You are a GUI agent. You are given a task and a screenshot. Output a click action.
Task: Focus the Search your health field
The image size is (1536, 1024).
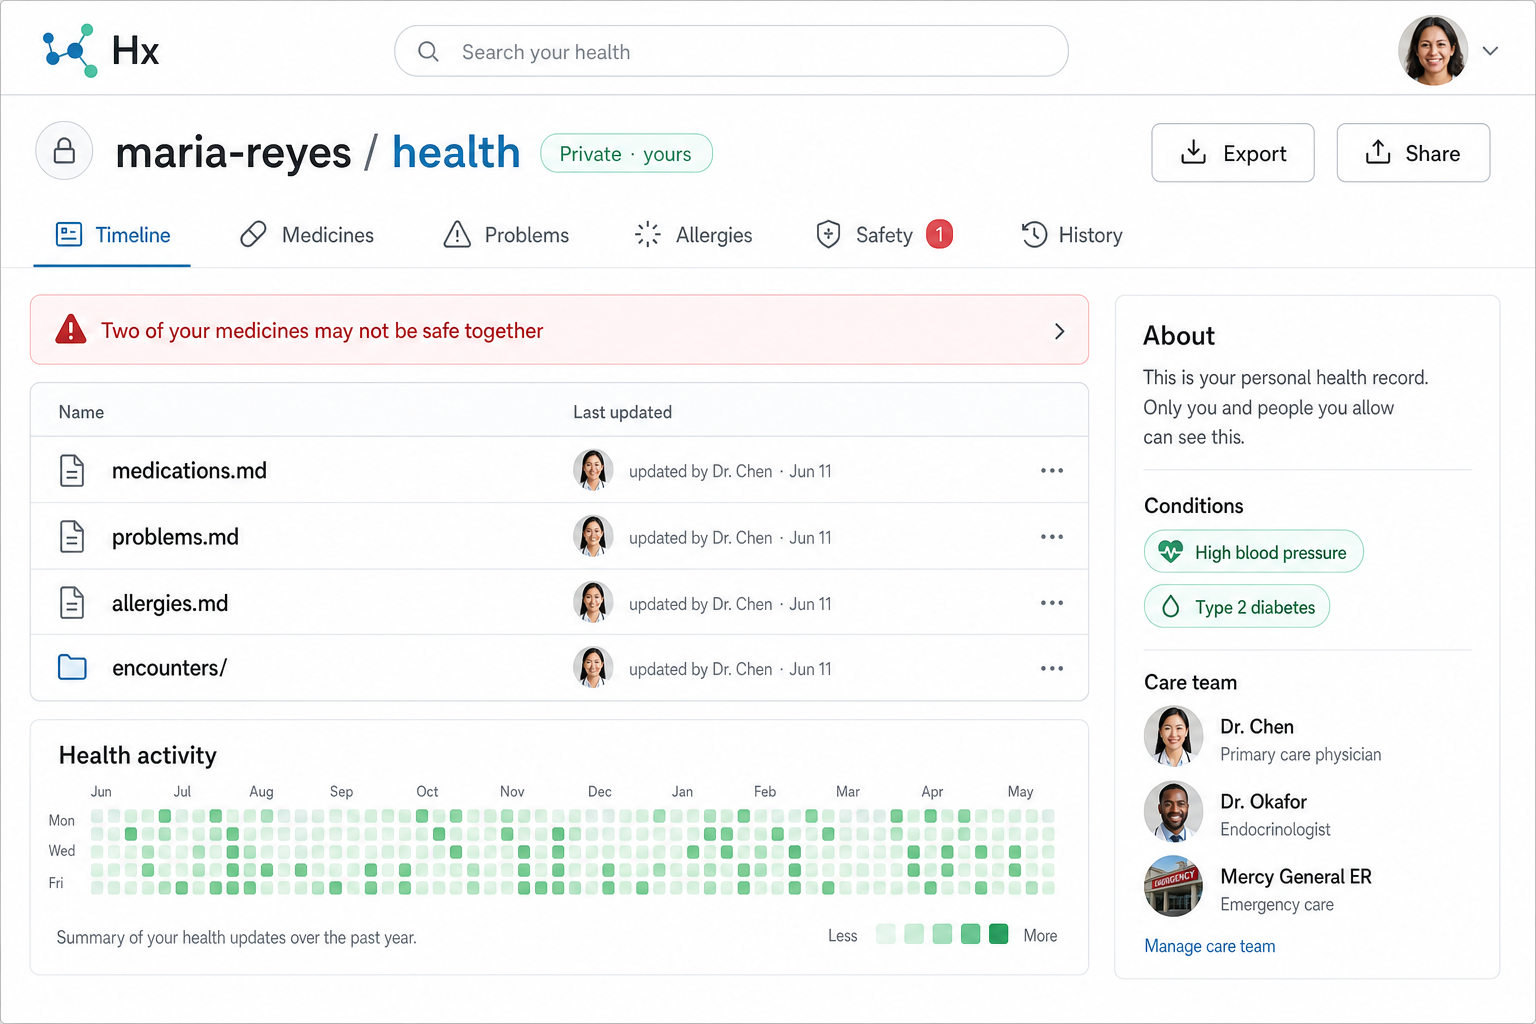(731, 51)
